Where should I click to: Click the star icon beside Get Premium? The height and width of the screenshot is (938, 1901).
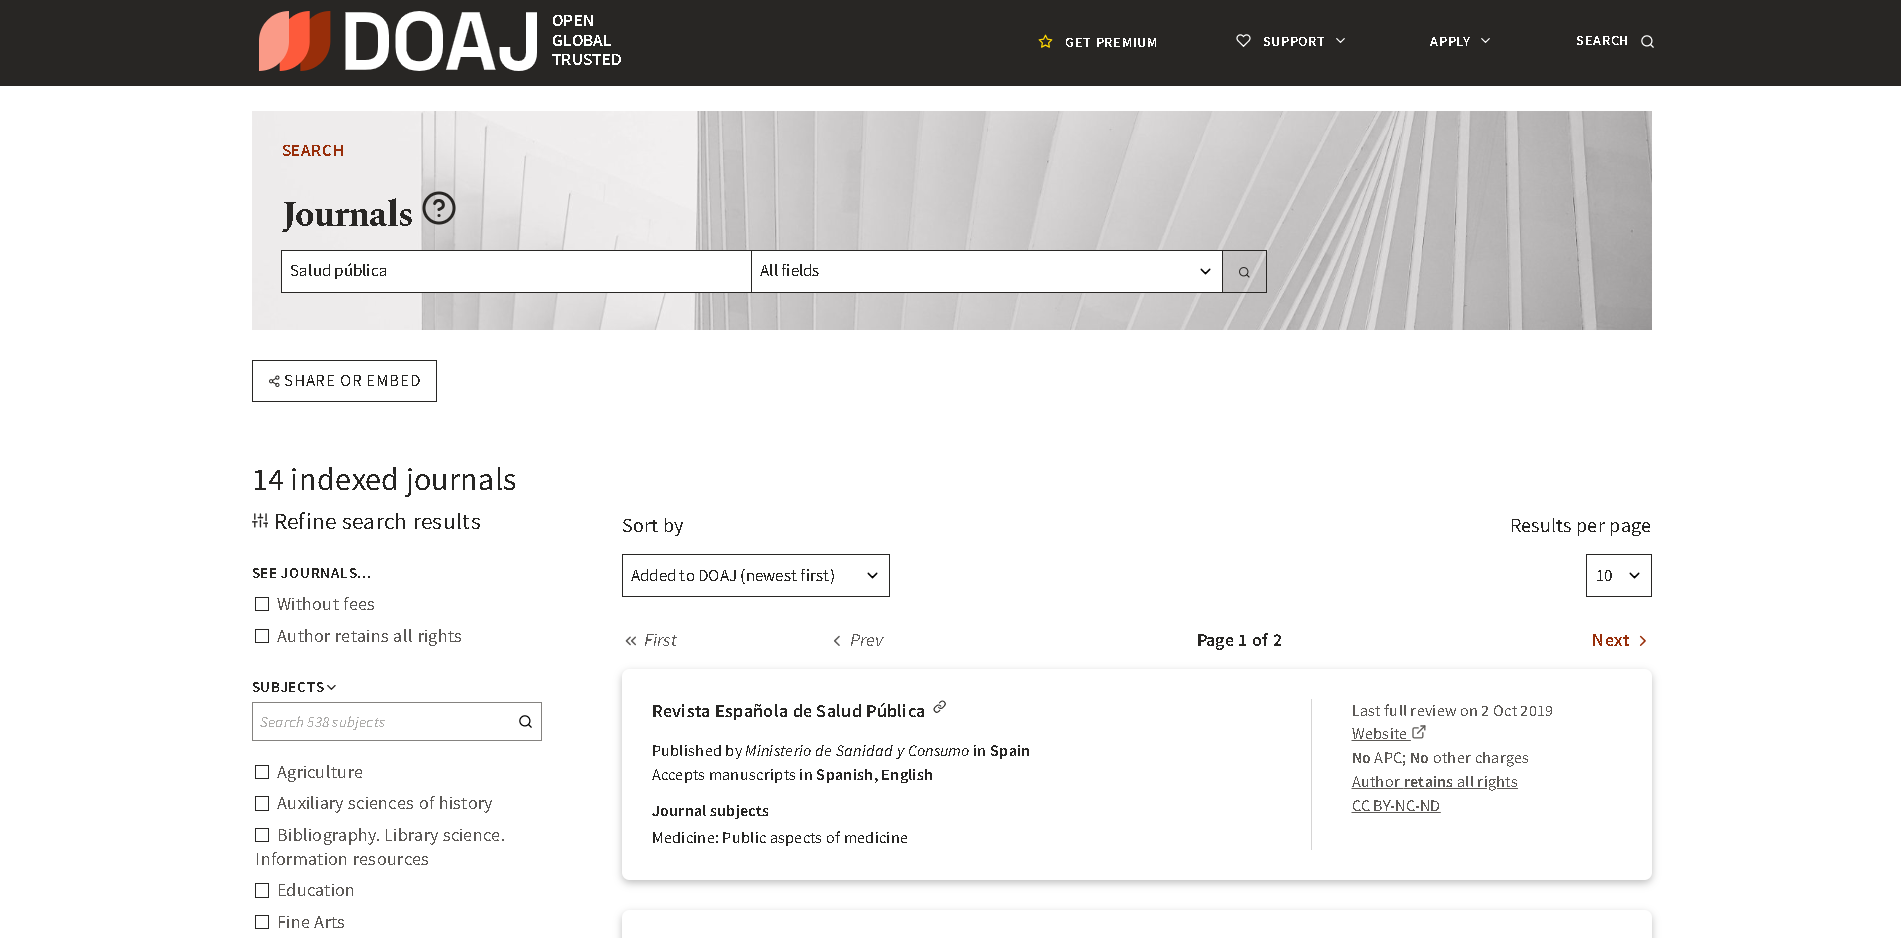point(1046,42)
